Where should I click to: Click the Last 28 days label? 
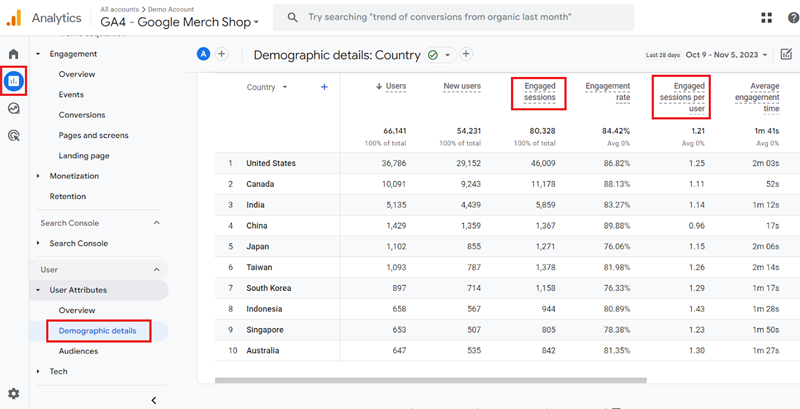663,55
